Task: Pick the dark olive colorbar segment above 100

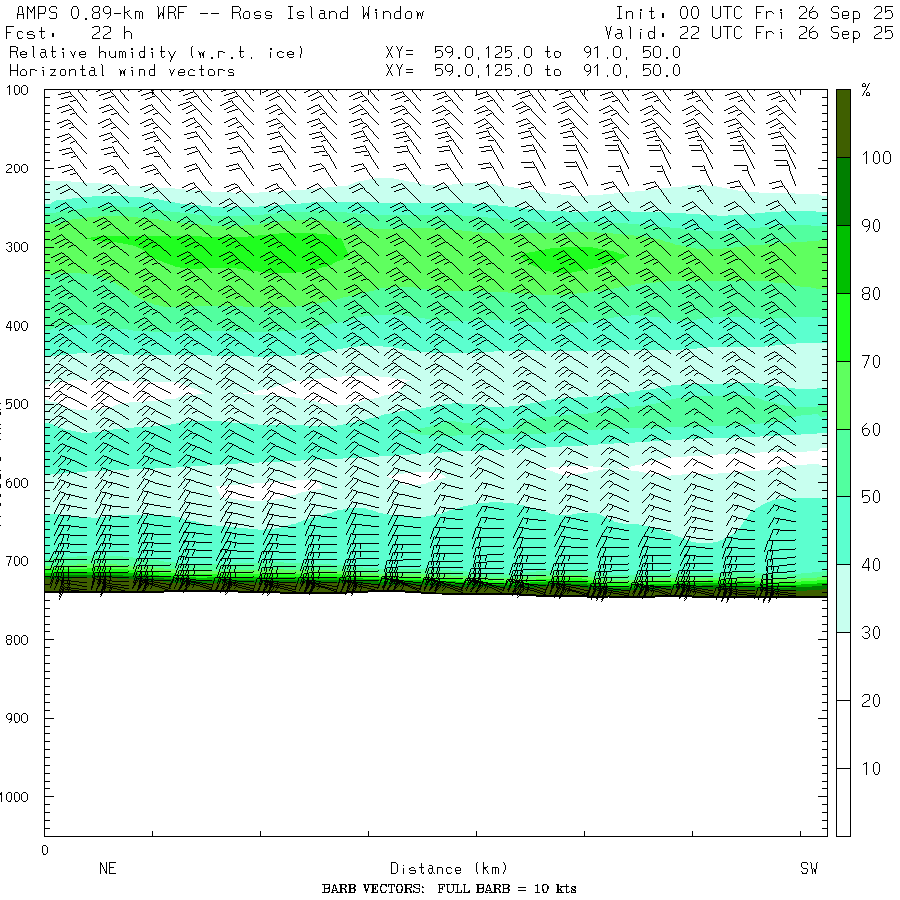Action: [843, 123]
